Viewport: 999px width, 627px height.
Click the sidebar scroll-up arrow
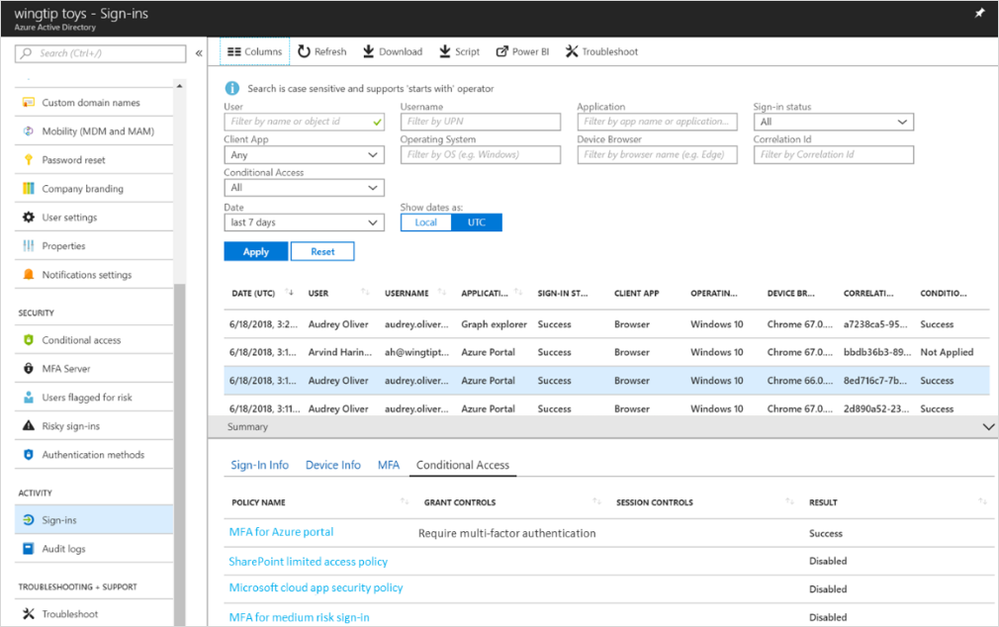[180, 86]
